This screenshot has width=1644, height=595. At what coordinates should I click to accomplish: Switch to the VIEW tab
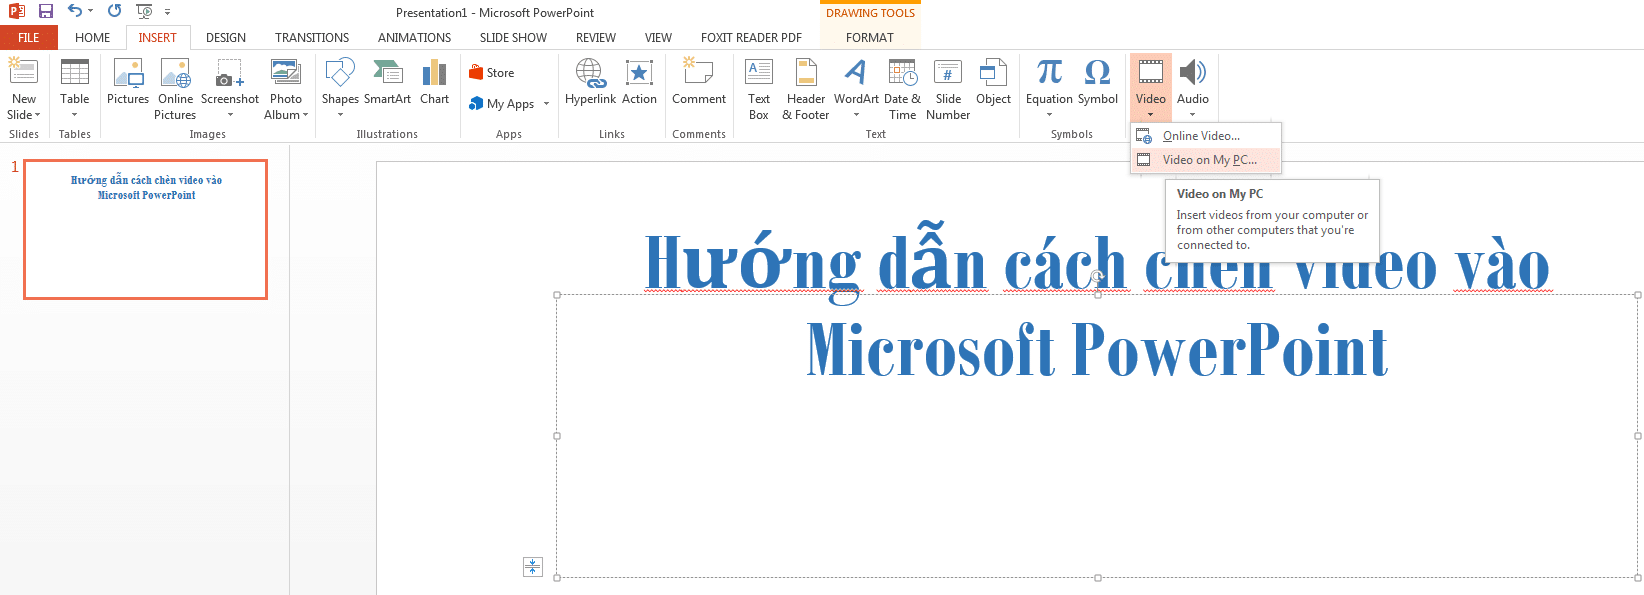tap(658, 38)
